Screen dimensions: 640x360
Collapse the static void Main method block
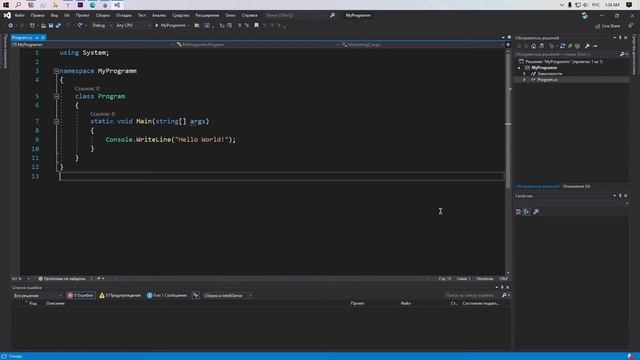(x=56, y=122)
